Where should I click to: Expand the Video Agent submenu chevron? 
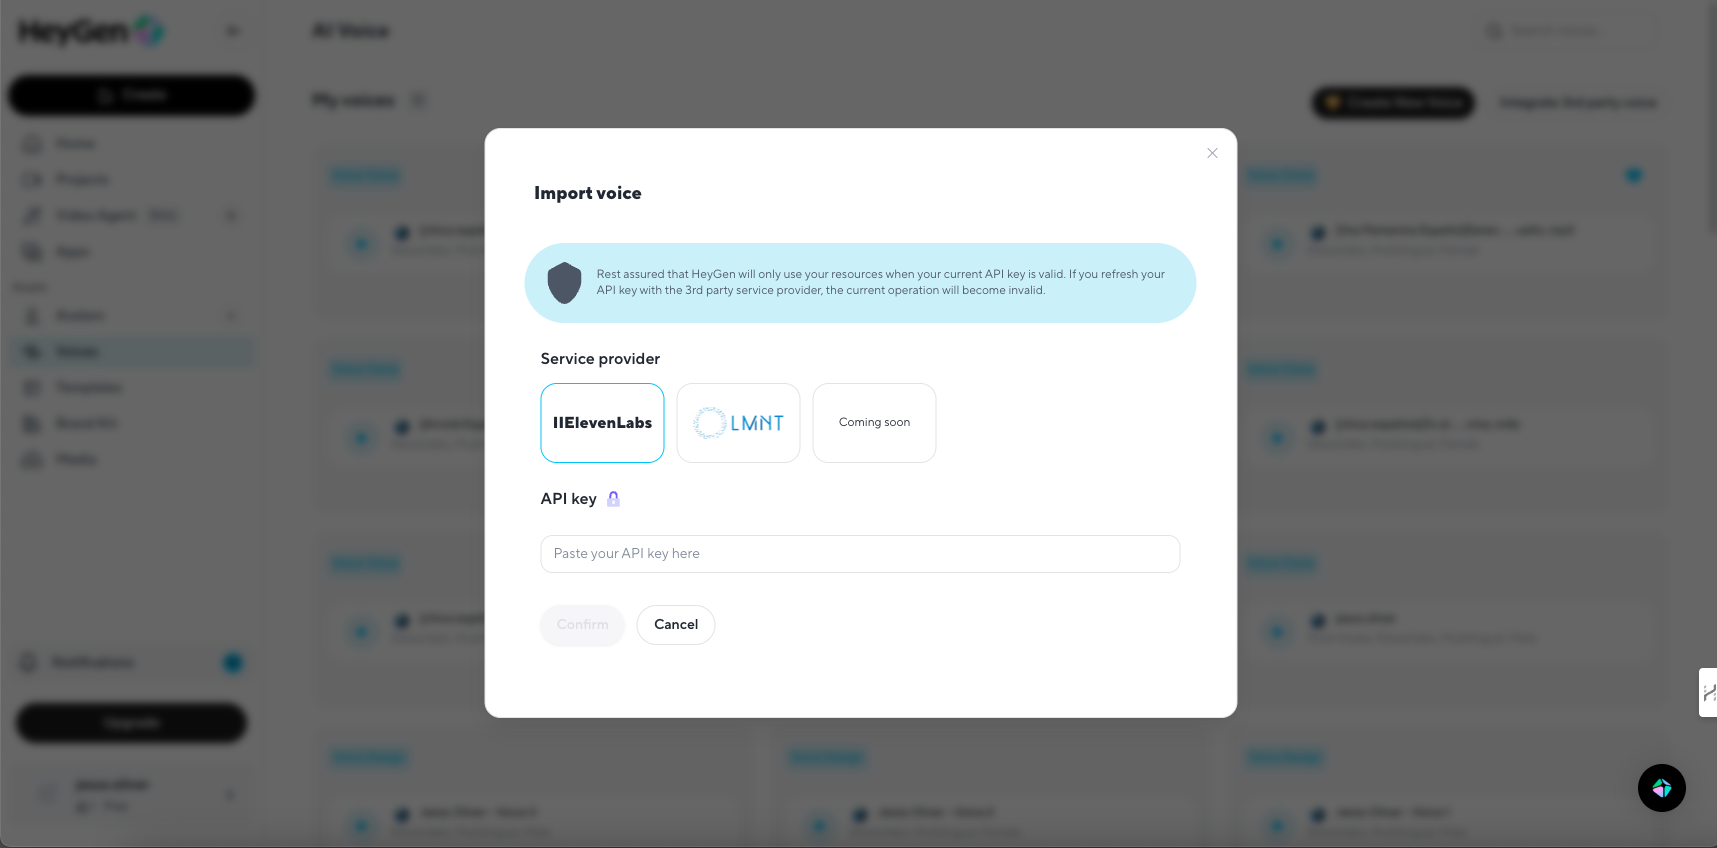(231, 215)
